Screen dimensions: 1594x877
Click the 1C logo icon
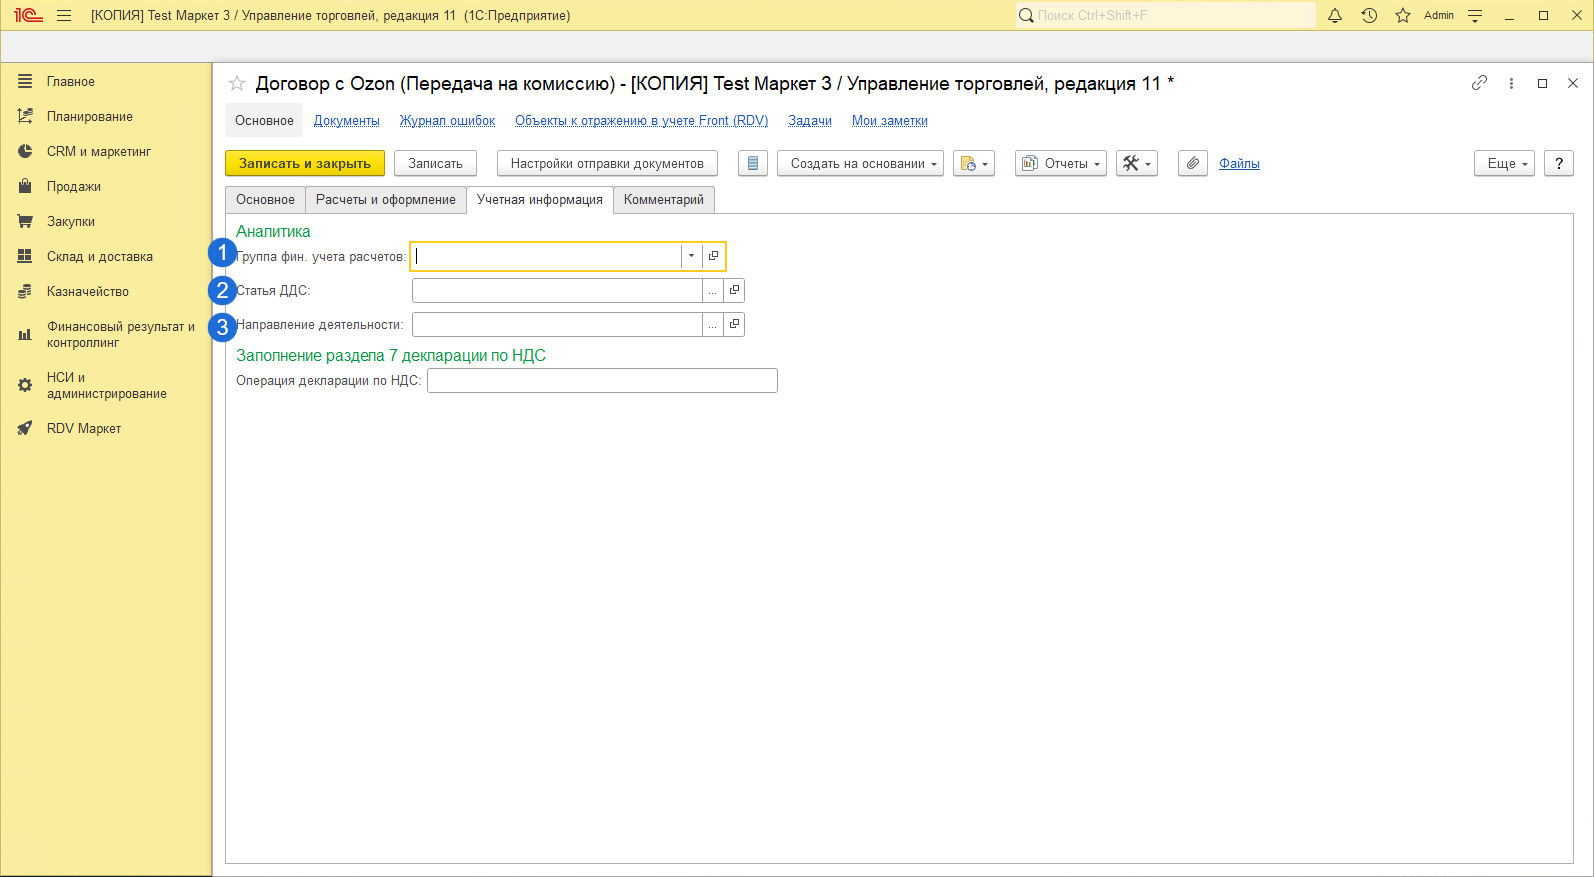tap(28, 15)
